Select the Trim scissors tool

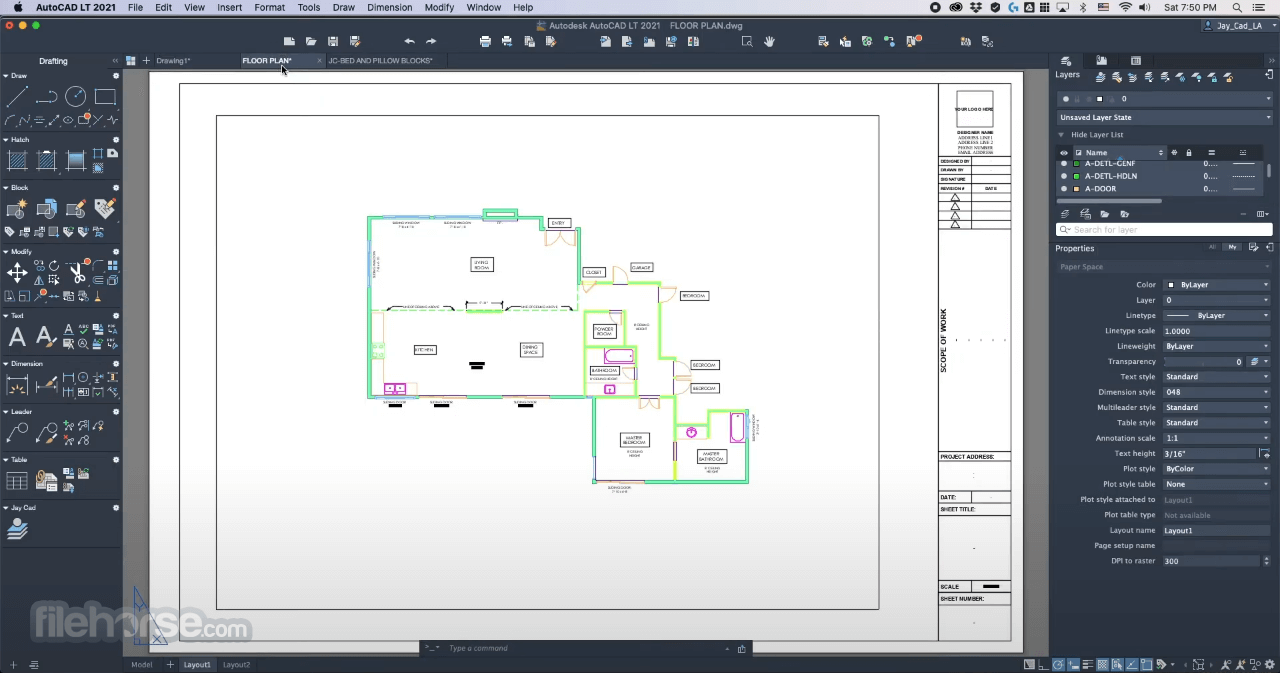coord(76,273)
